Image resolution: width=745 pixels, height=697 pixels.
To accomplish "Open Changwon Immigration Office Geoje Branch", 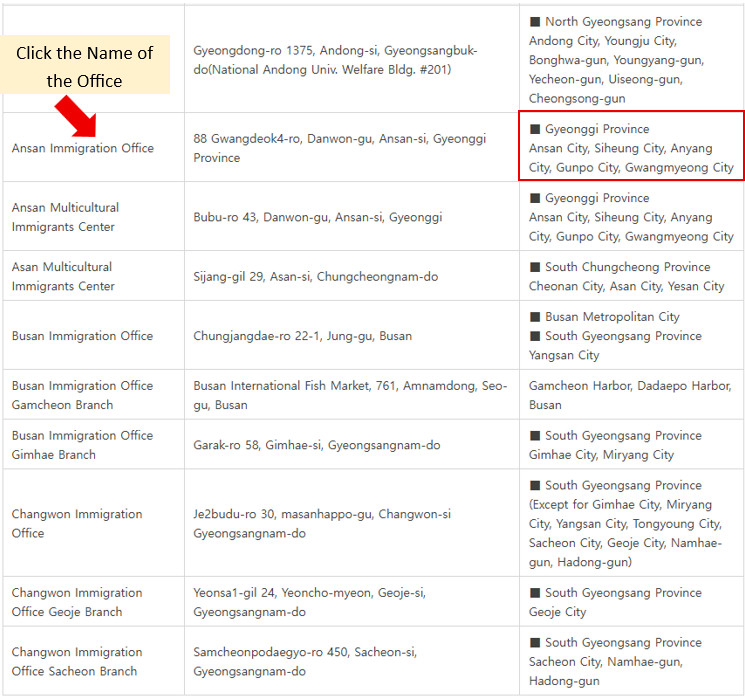I will pos(77,602).
